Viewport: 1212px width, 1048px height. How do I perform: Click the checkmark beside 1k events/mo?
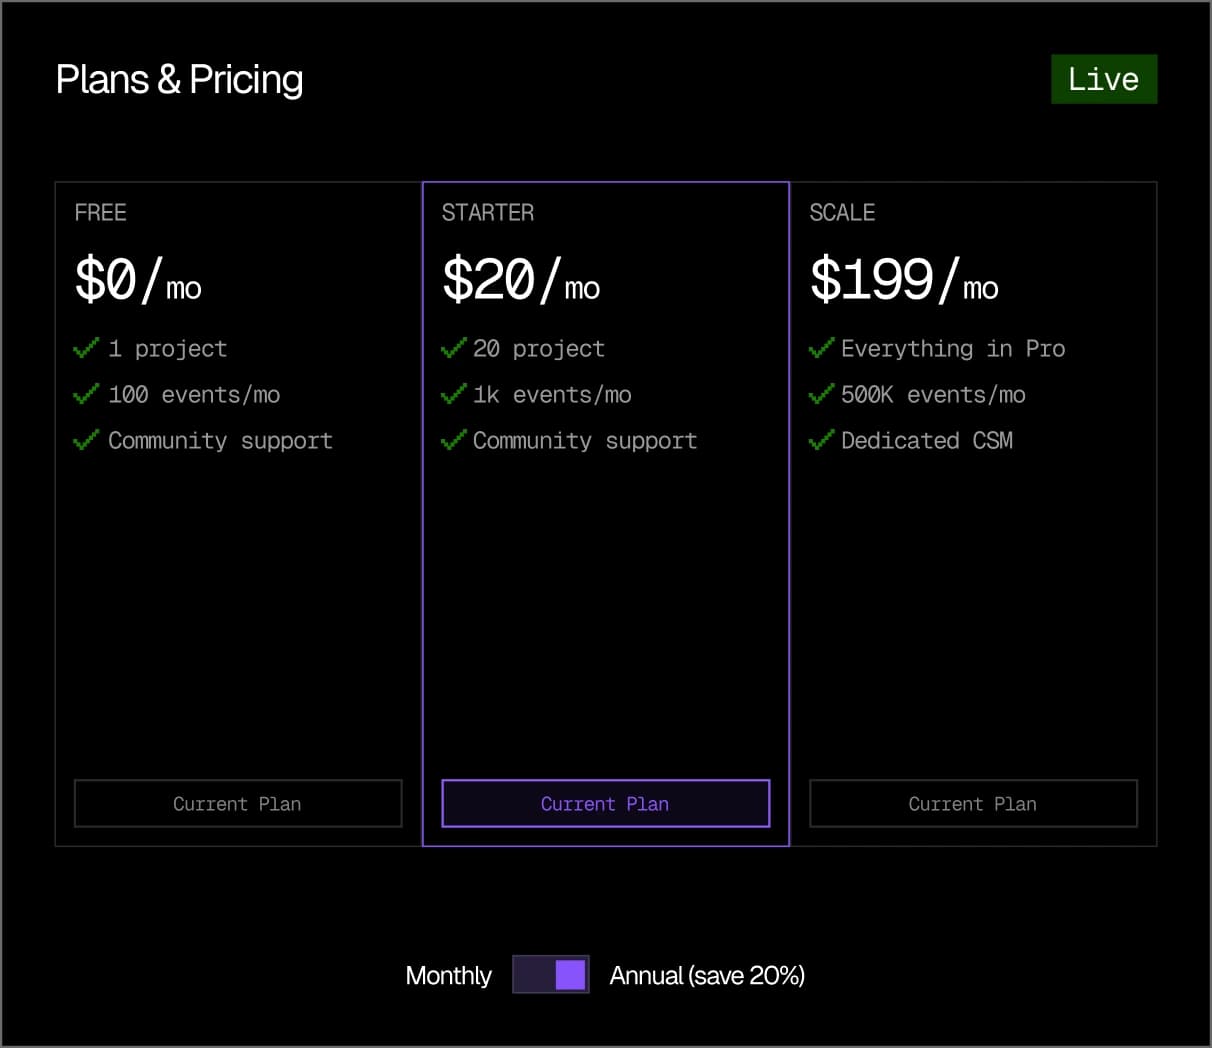pos(453,394)
